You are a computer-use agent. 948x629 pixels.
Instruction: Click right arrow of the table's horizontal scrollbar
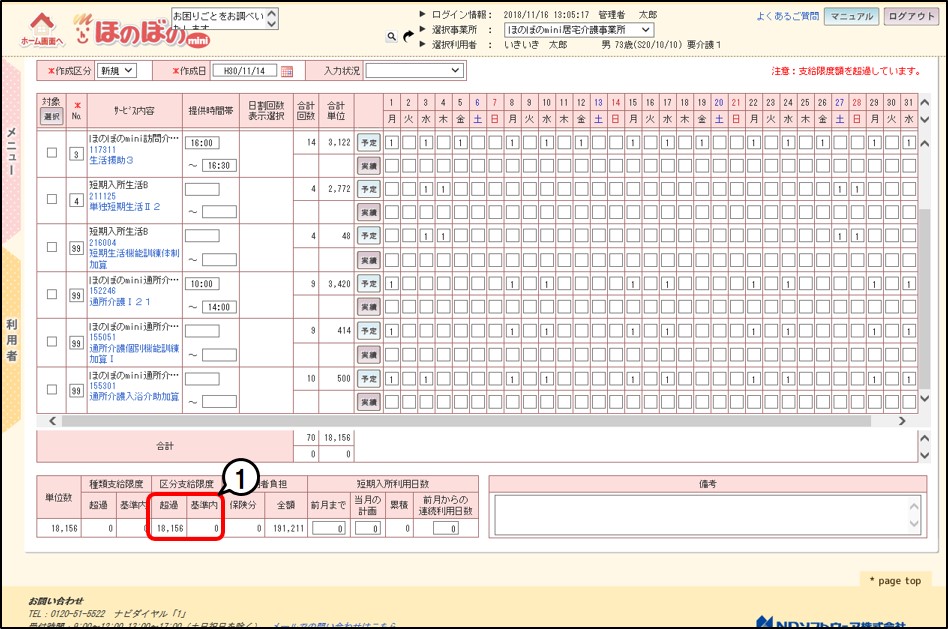902,421
